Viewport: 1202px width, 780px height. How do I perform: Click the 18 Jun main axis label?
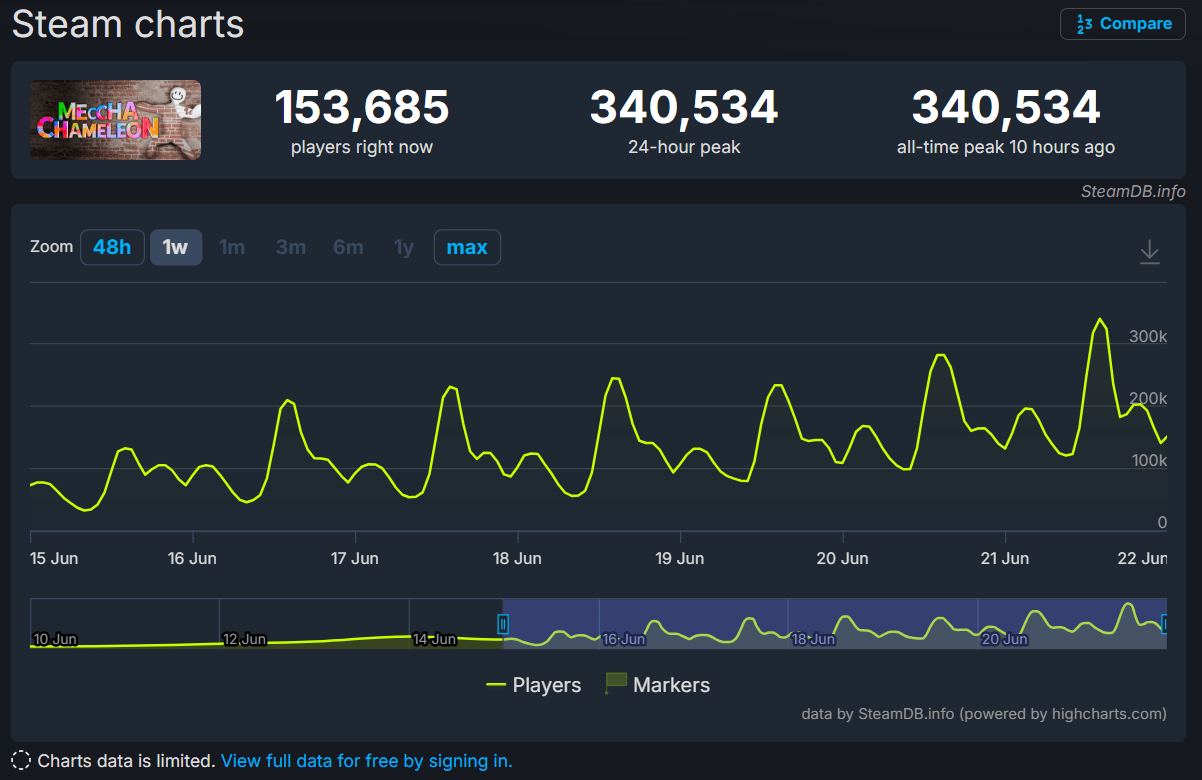coord(517,558)
